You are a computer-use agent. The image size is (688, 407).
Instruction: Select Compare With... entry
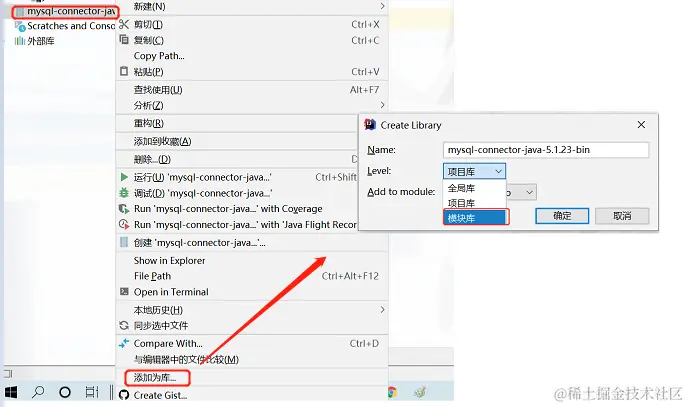click(252, 344)
